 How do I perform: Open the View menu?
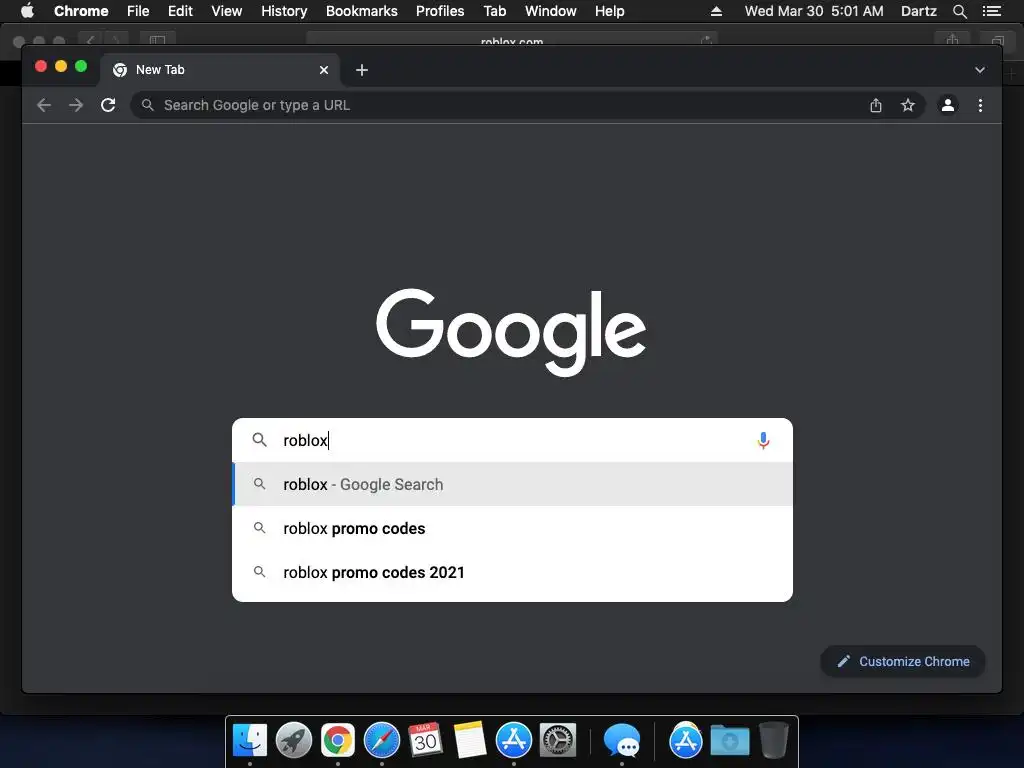click(x=227, y=11)
